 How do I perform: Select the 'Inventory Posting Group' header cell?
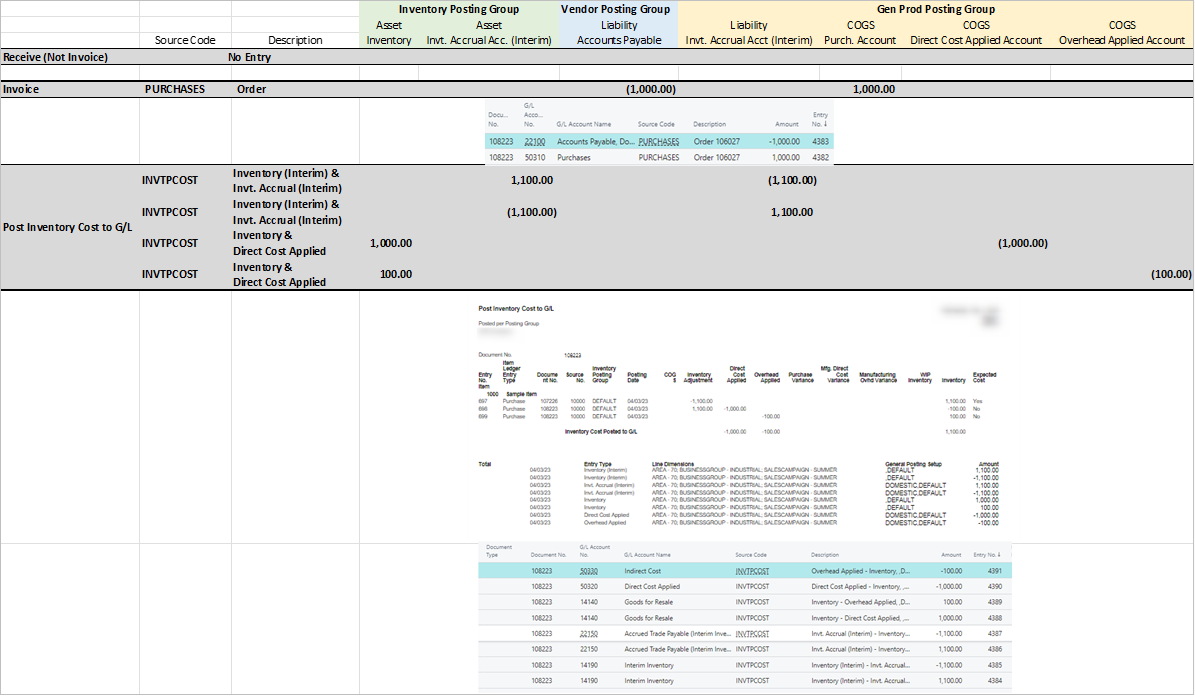[458, 9]
